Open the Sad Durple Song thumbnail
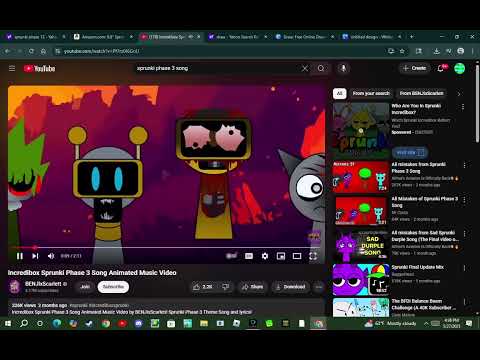 [x=361, y=245]
